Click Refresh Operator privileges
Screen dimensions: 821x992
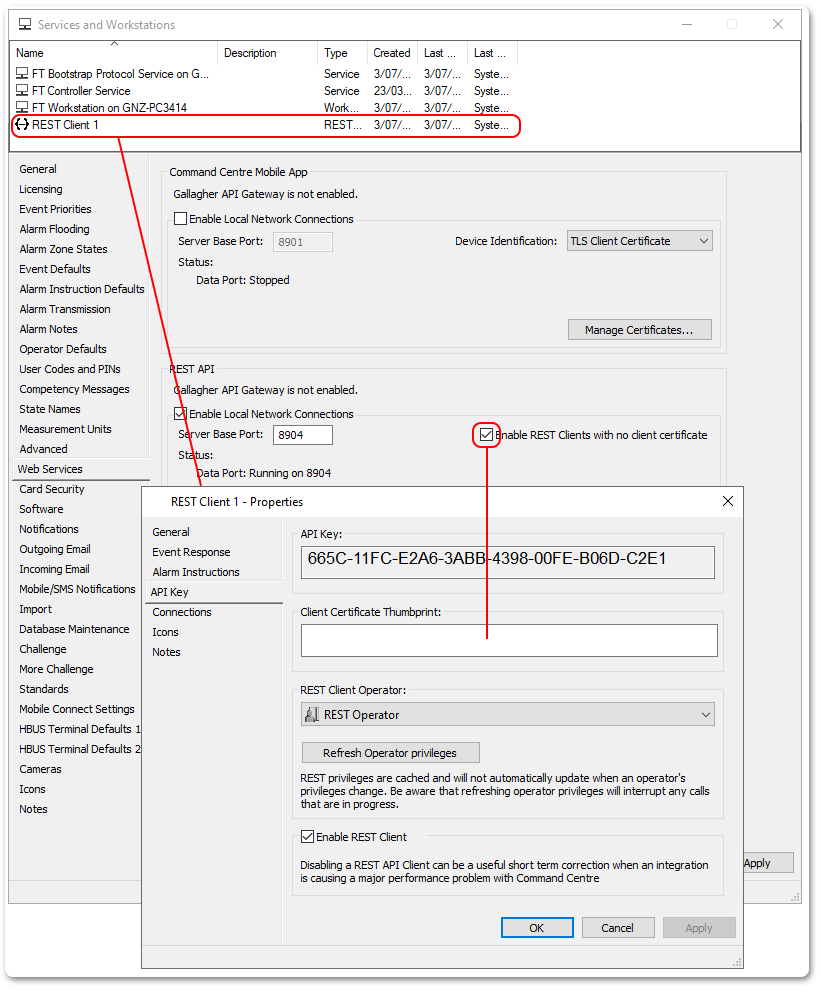coord(390,753)
